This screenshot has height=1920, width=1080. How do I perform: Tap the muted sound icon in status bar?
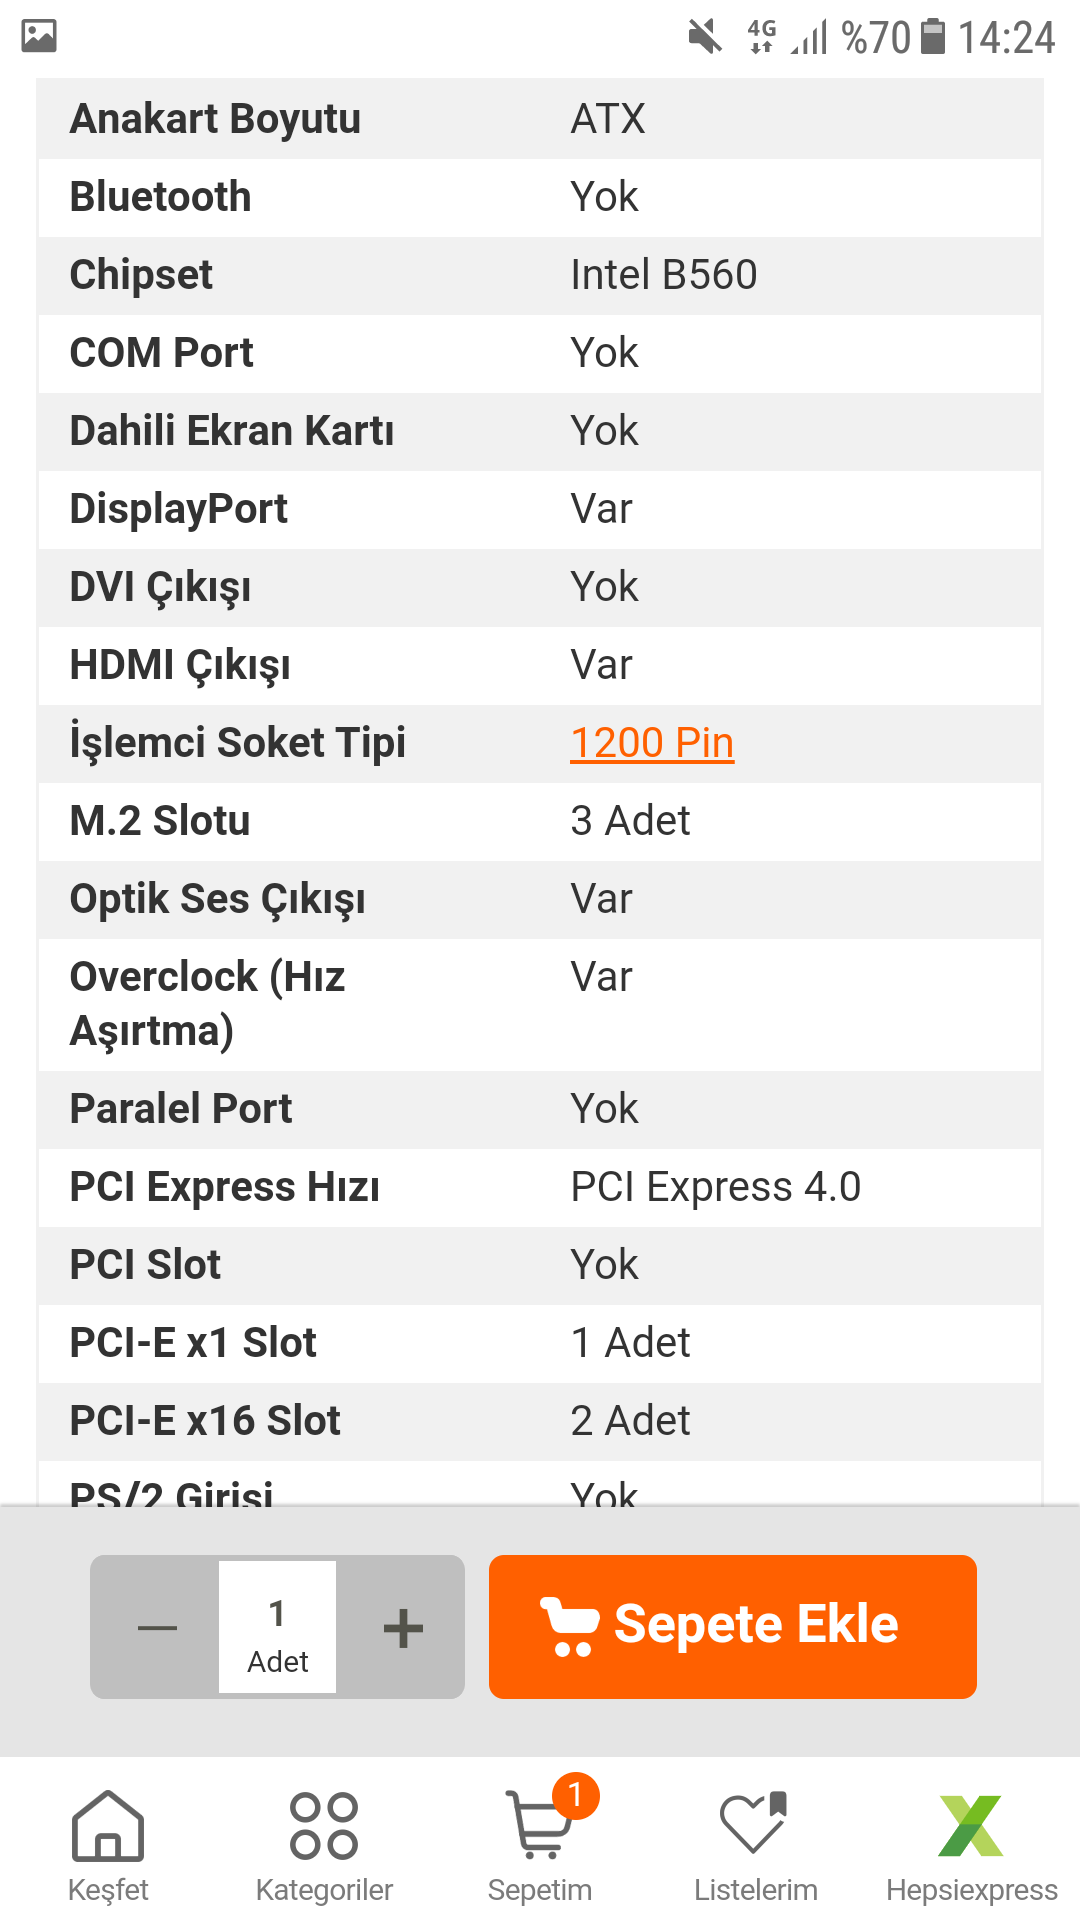[706, 36]
